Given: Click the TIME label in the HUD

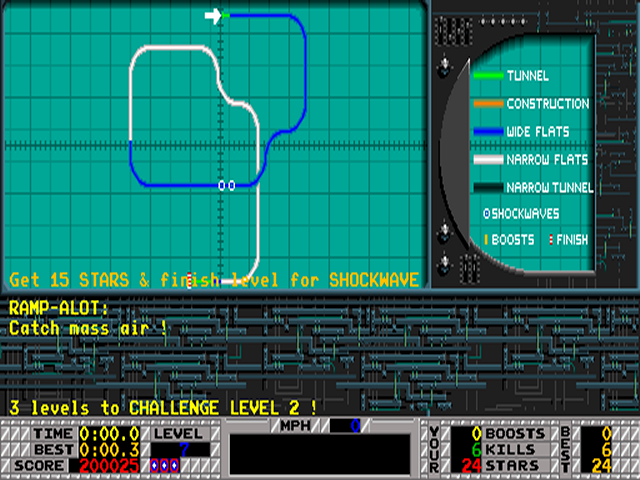Looking at the screenshot, I should pyautogui.click(x=53, y=434).
